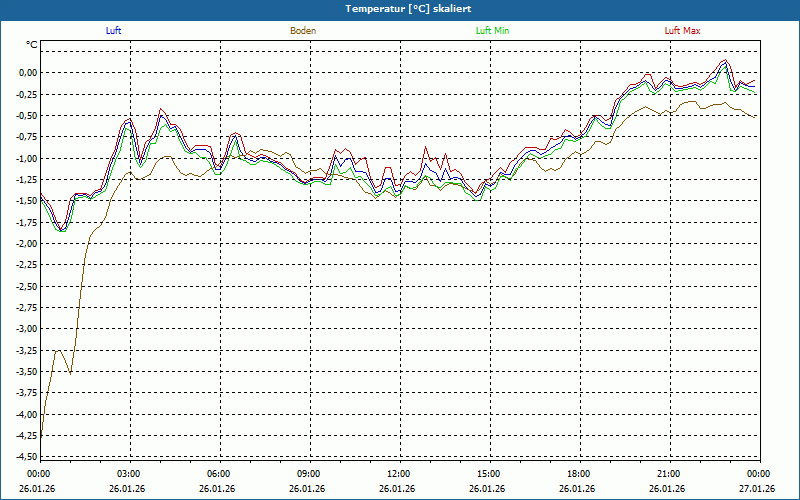Image resolution: width=800 pixels, height=500 pixels.
Task: Select the 03:00 time axis label
Action: point(128,474)
